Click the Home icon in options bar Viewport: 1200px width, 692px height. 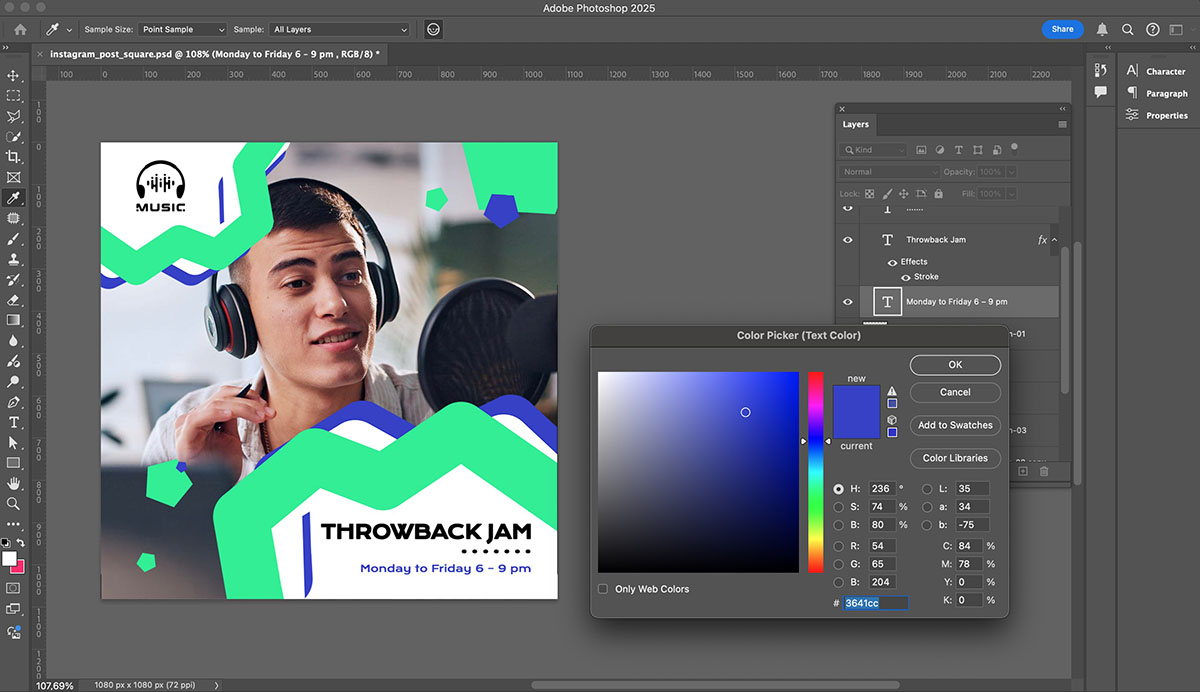coord(20,30)
